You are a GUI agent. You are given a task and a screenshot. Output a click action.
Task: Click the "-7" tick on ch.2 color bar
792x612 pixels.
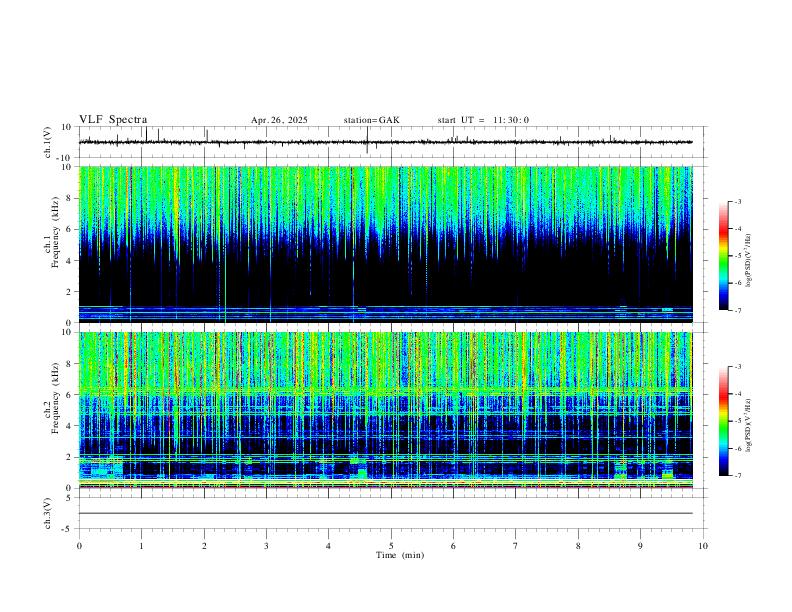tap(737, 475)
